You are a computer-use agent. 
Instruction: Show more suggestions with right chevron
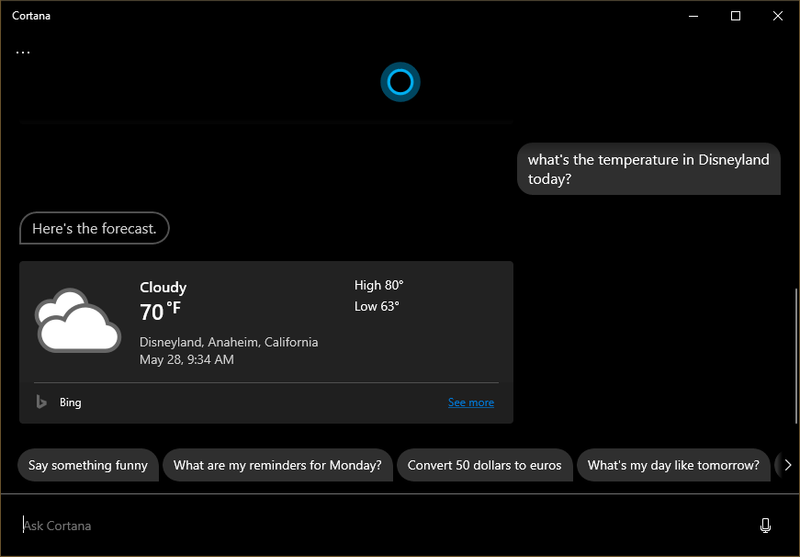click(787, 465)
